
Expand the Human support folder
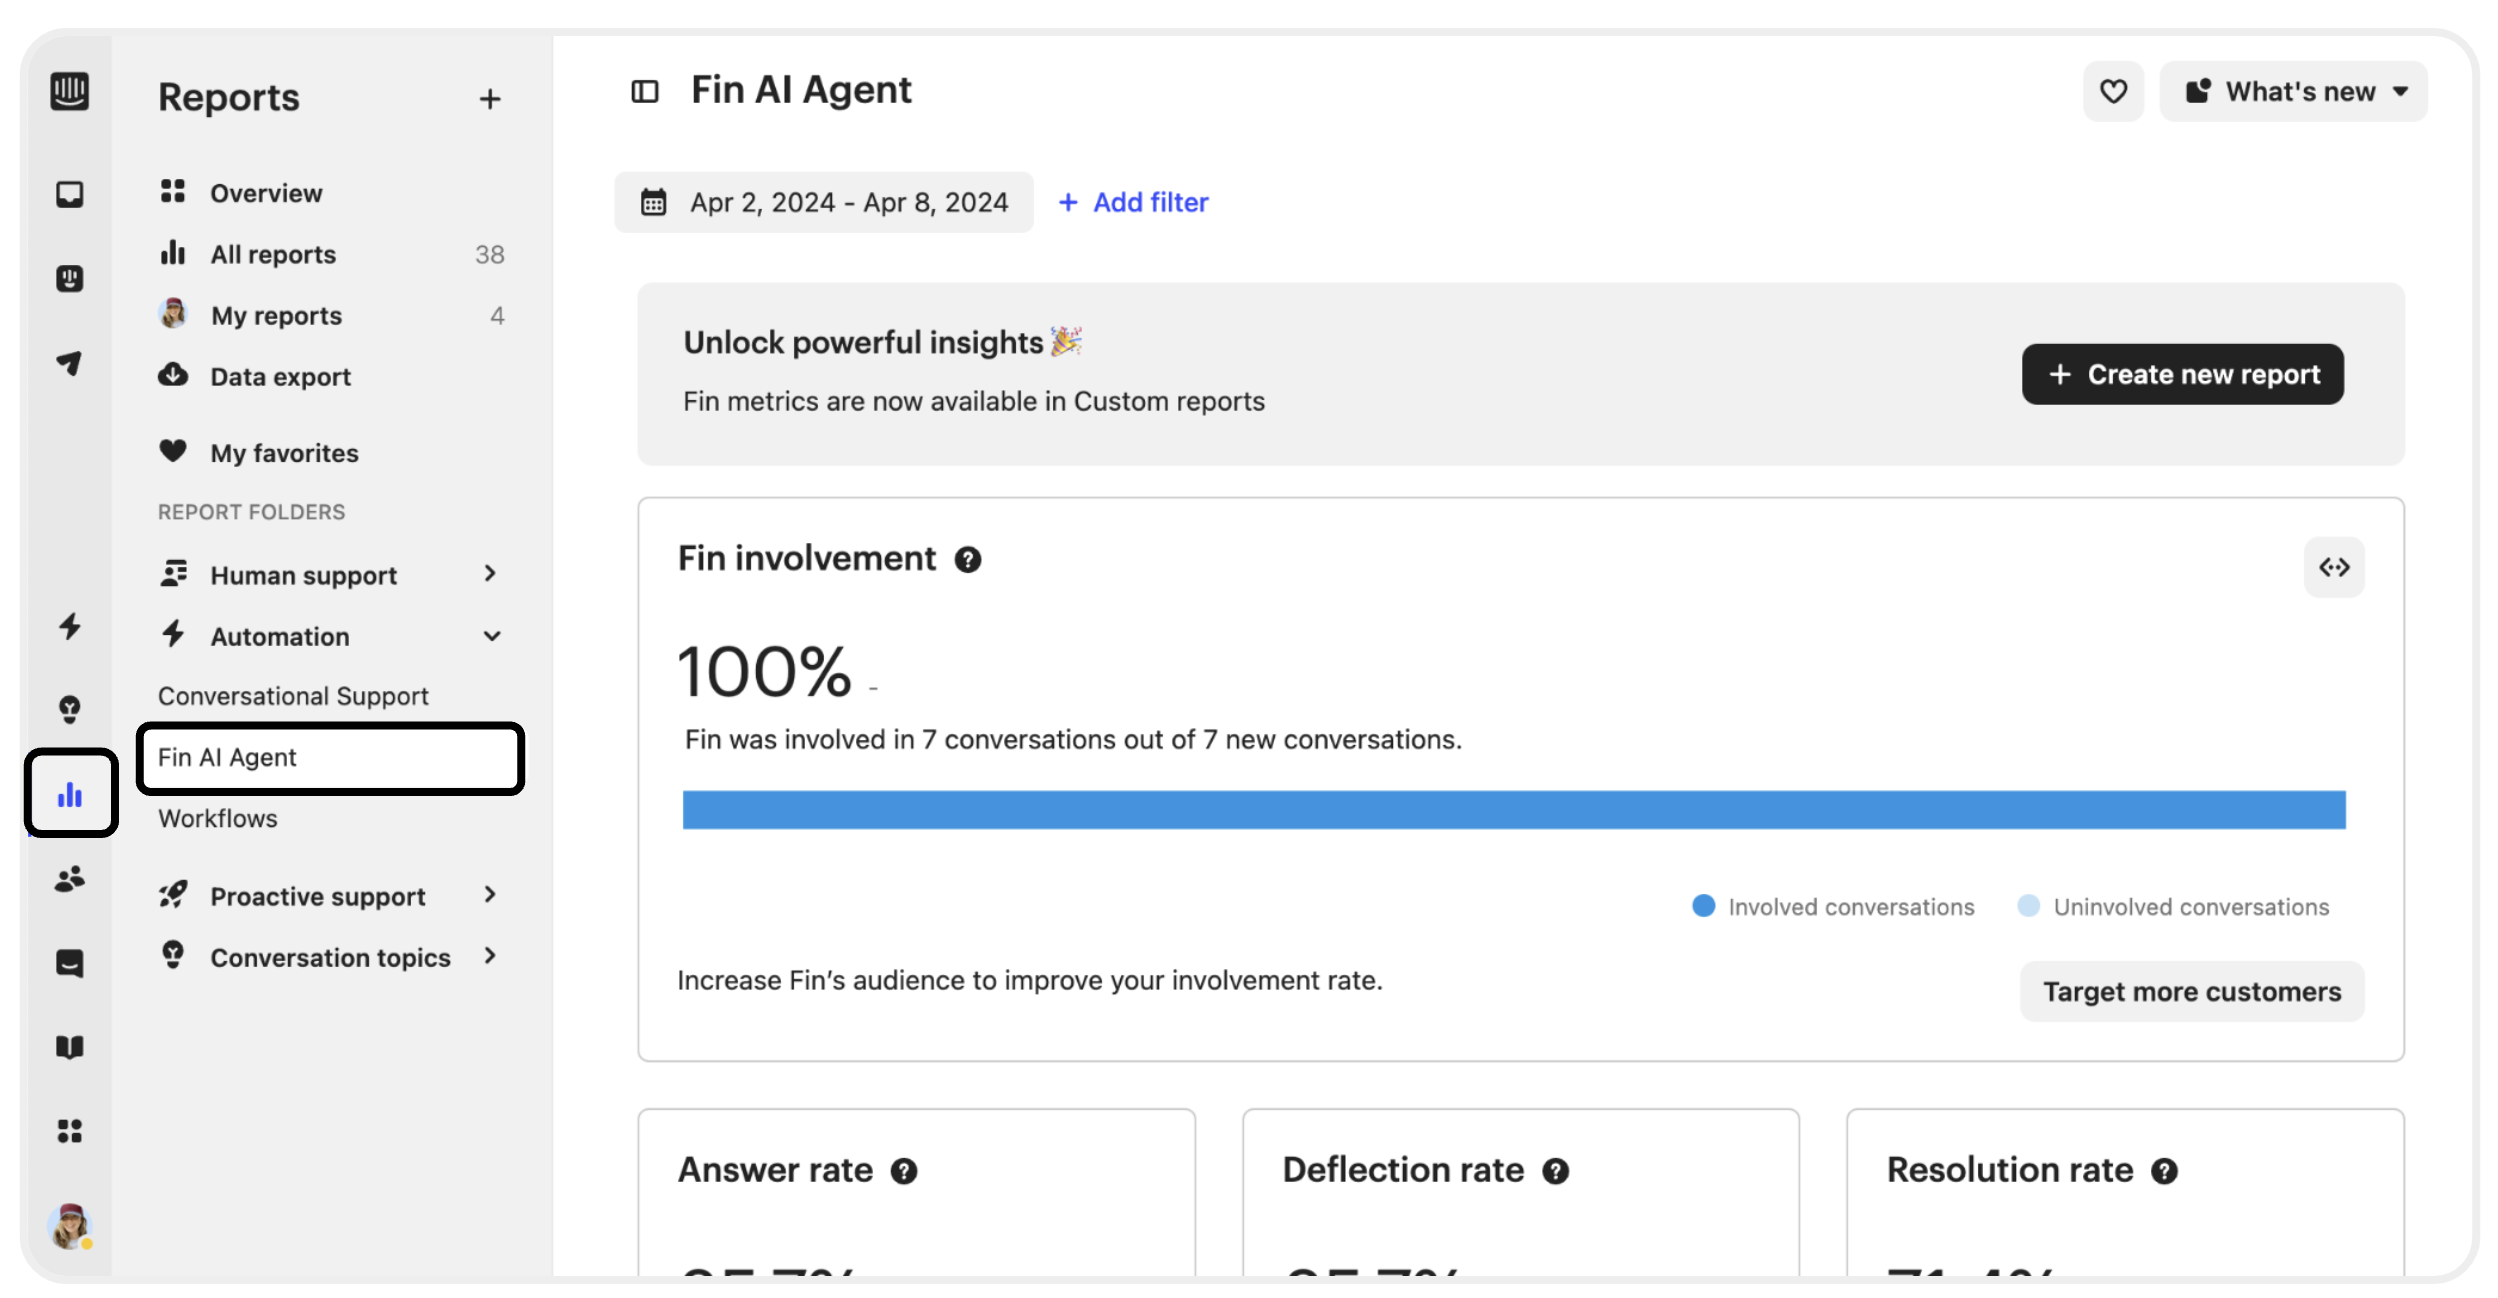(331, 575)
